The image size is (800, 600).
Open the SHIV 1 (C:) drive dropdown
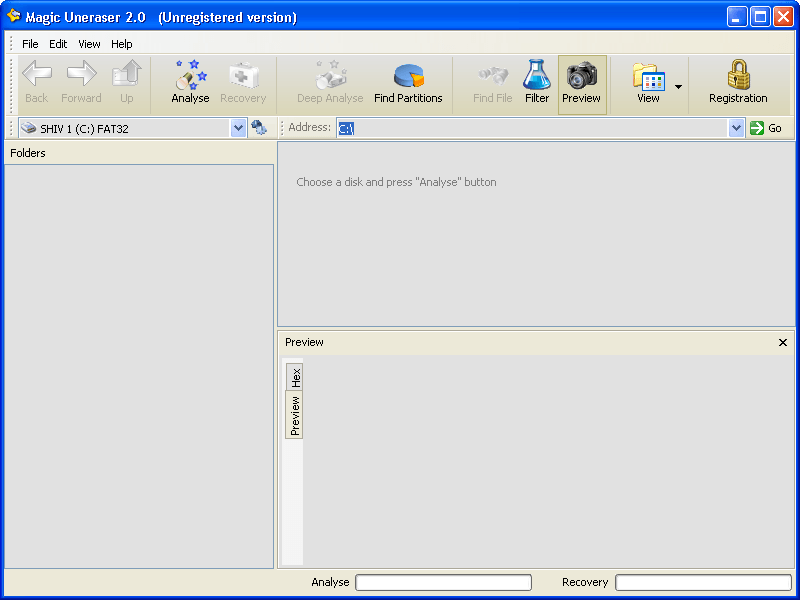(238, 127)
